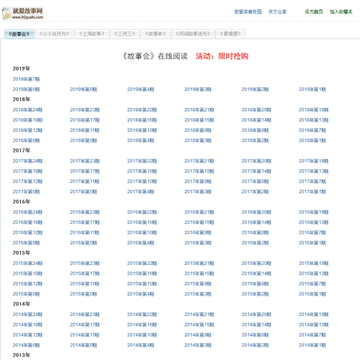Image resolution: width=360 pixels, height=360 pixels.
Task: Select issue 2014年第14期
Action: [x=256, y=324]
